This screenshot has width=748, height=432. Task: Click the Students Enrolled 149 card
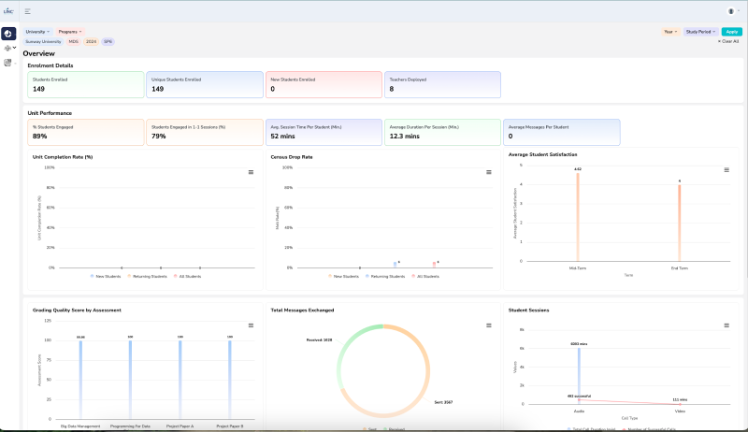coord(86,84)
